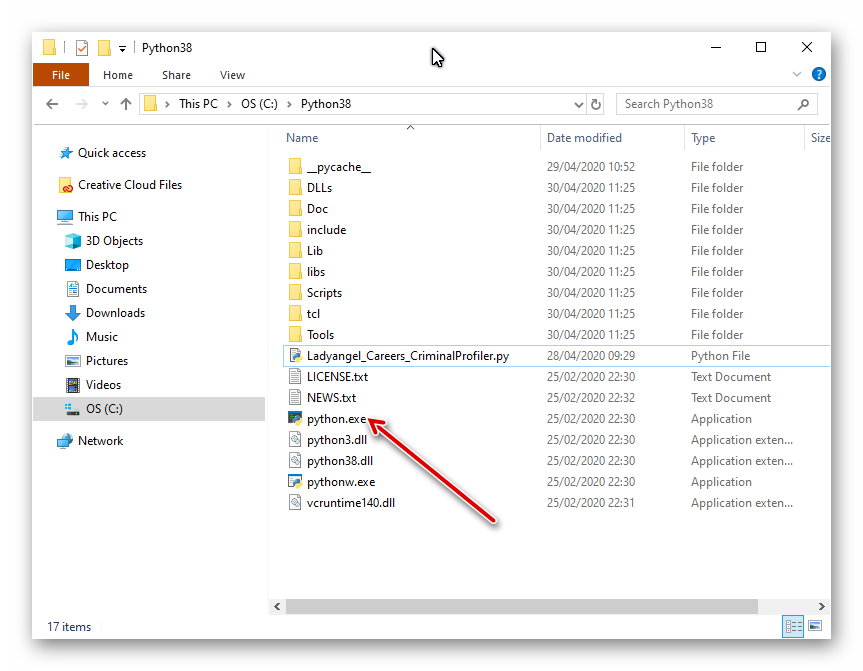Open the Recent locations dropdown arrow
863x671 pixels.
[105, 103]
